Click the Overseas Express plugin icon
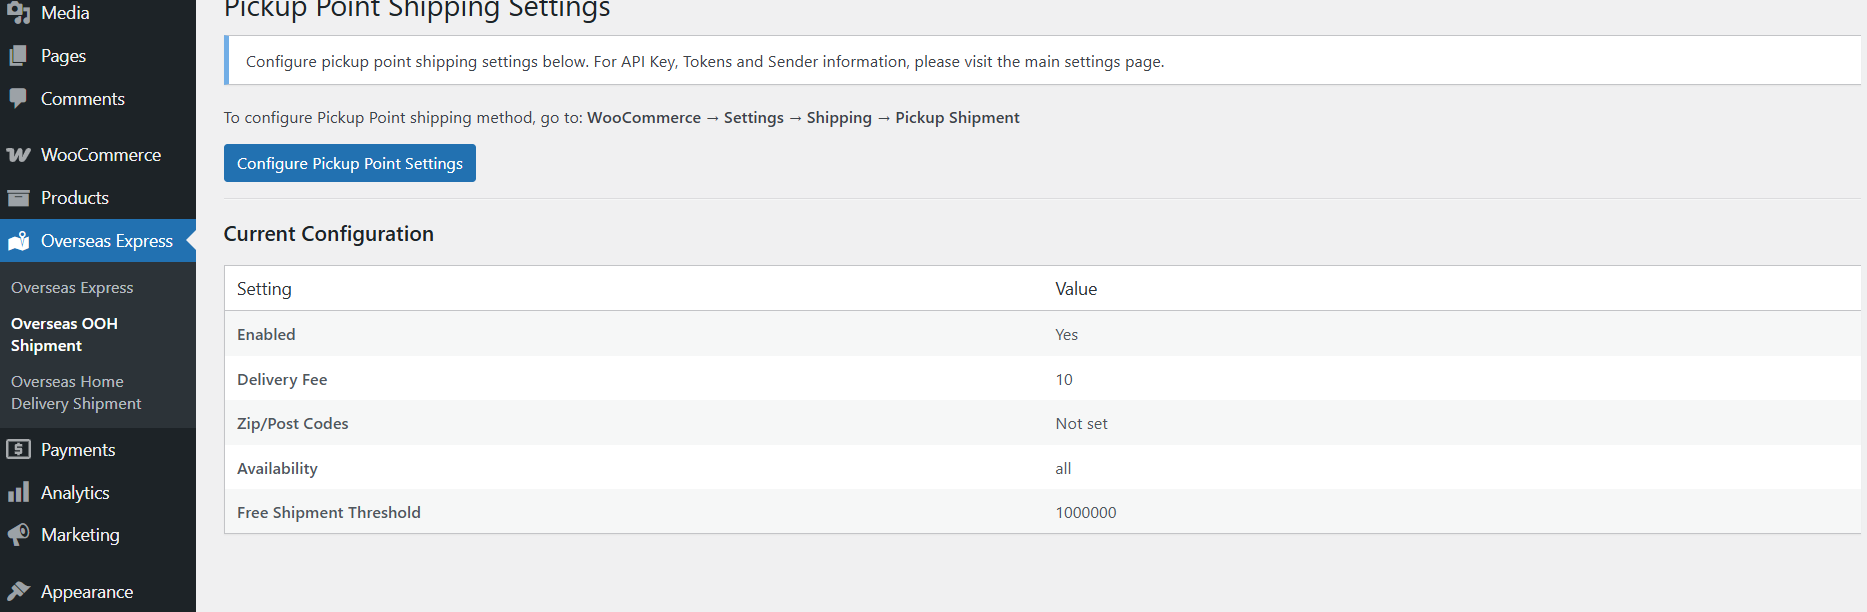This screenshot has height=612, width=1867. 18,240
